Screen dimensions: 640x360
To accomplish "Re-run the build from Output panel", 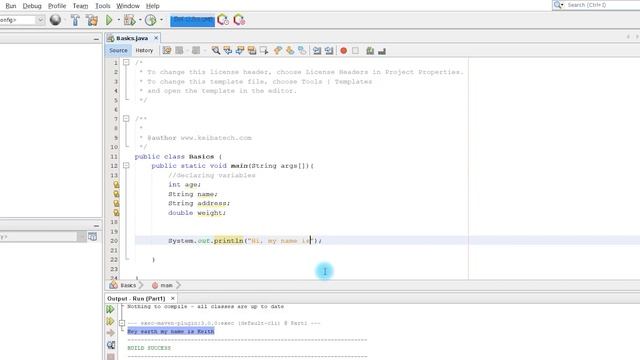I will pos(110,309).
